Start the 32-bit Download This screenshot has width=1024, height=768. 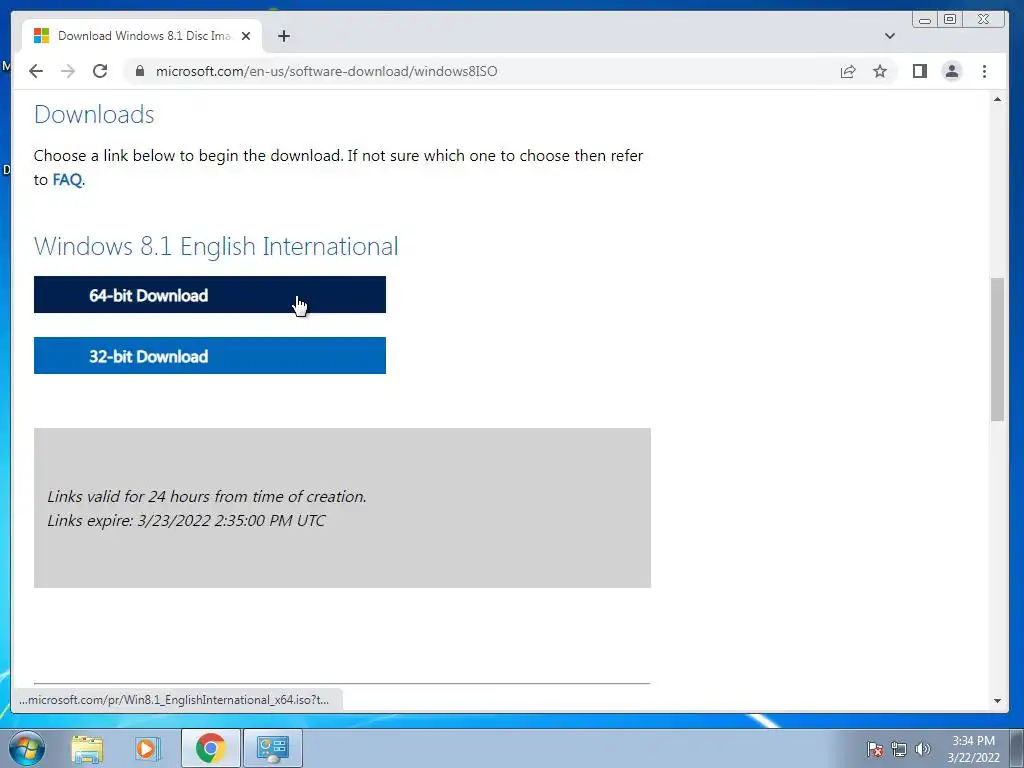tap(210, 356)
